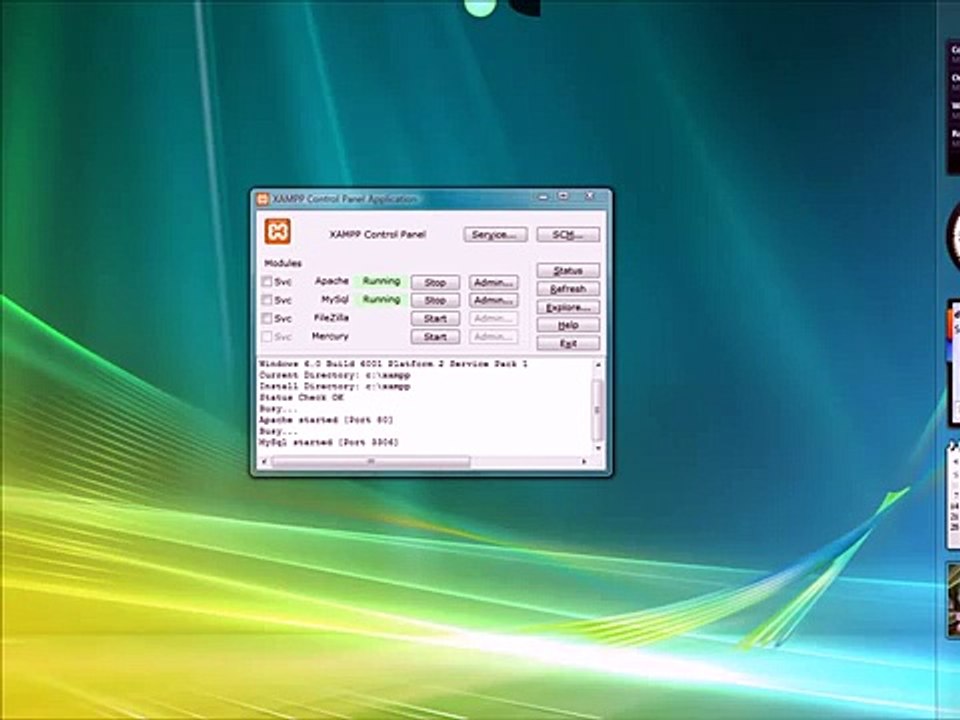Click log horizontal scrollbar thumb
Viewport: 960px width, 720px height.
tap(370, 462)
